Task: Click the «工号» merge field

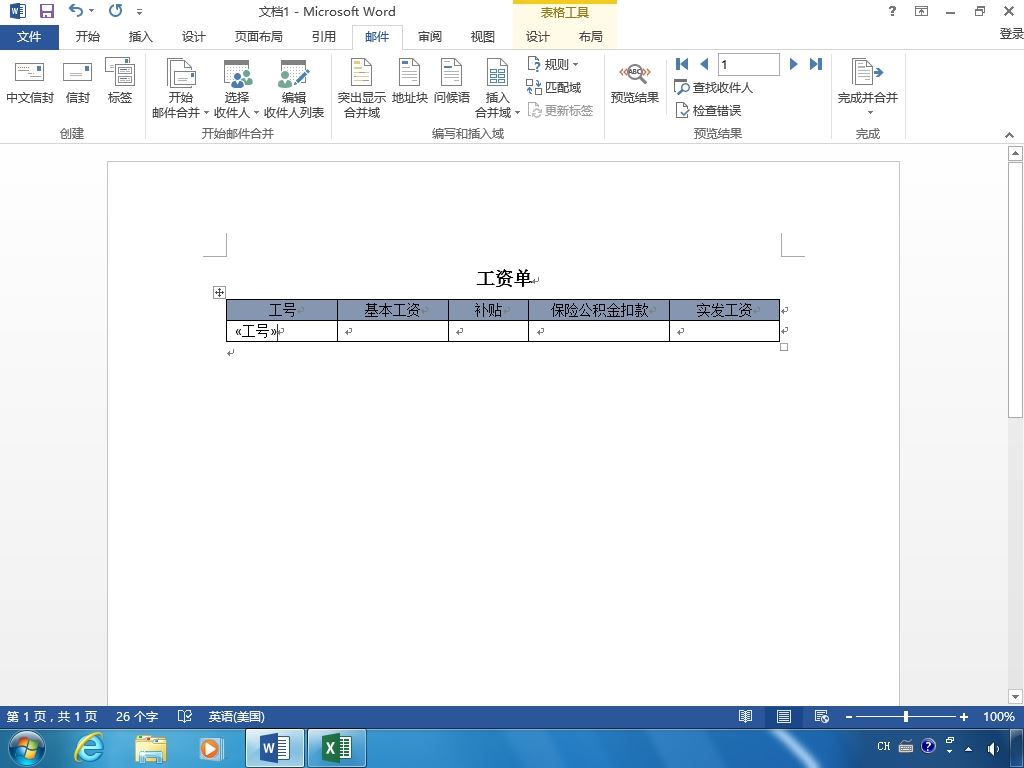Action: pyautogui.click(x=256, y=331)
